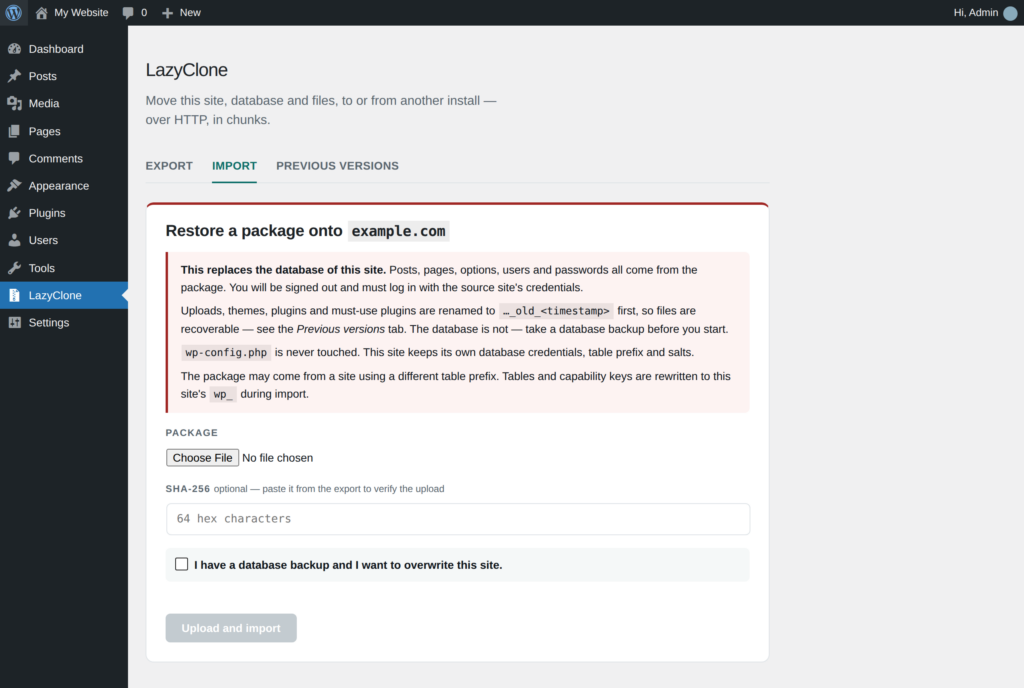Click the WordPress logo icon
Image resolution: width=1024 pixels, height=688 pixels.
[14, 12]
